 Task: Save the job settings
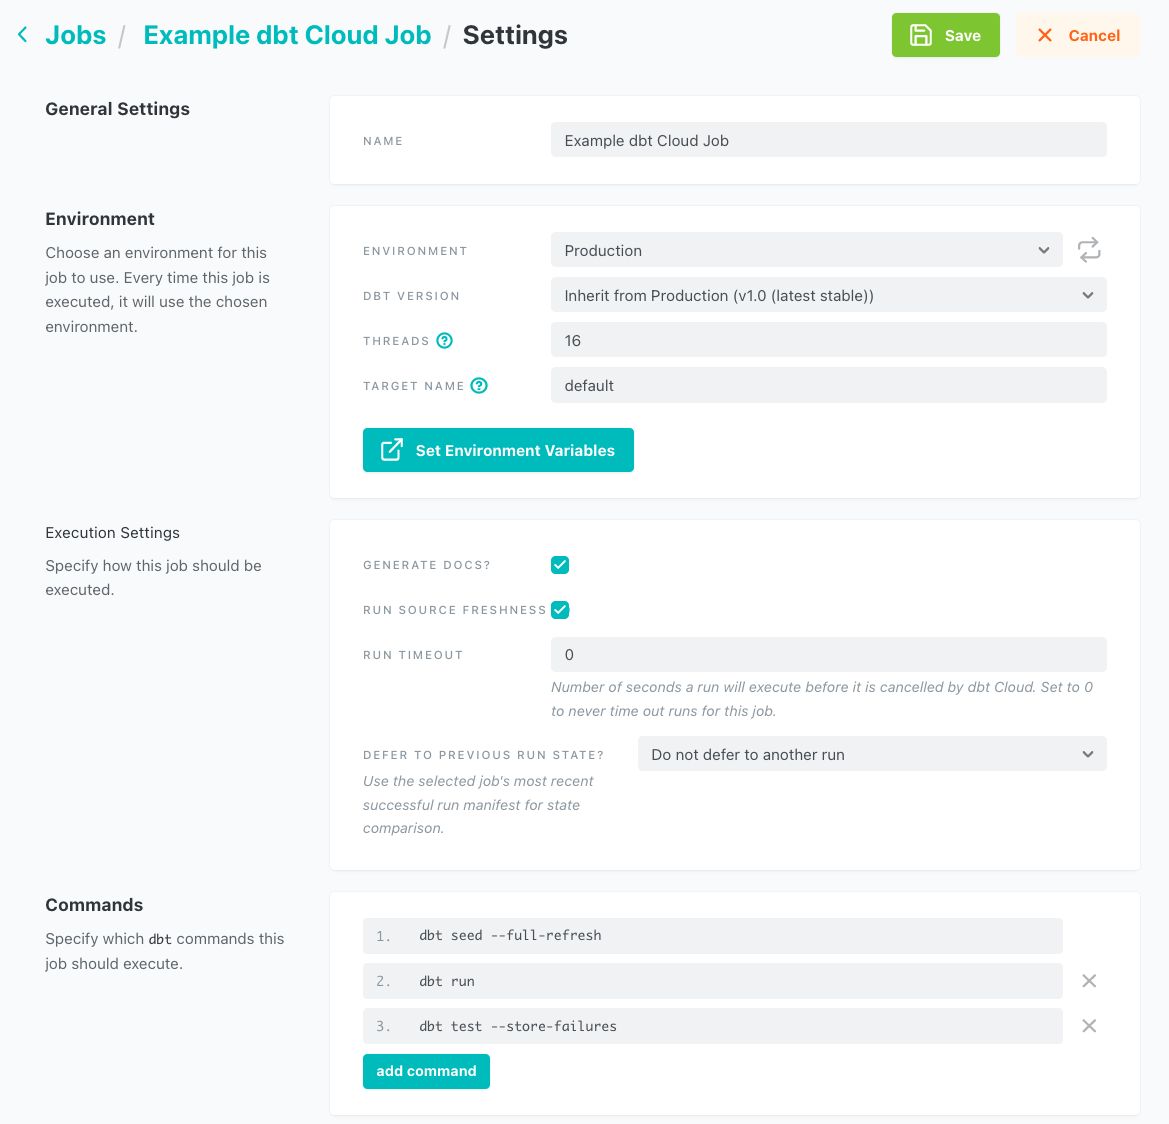point(945,35)
